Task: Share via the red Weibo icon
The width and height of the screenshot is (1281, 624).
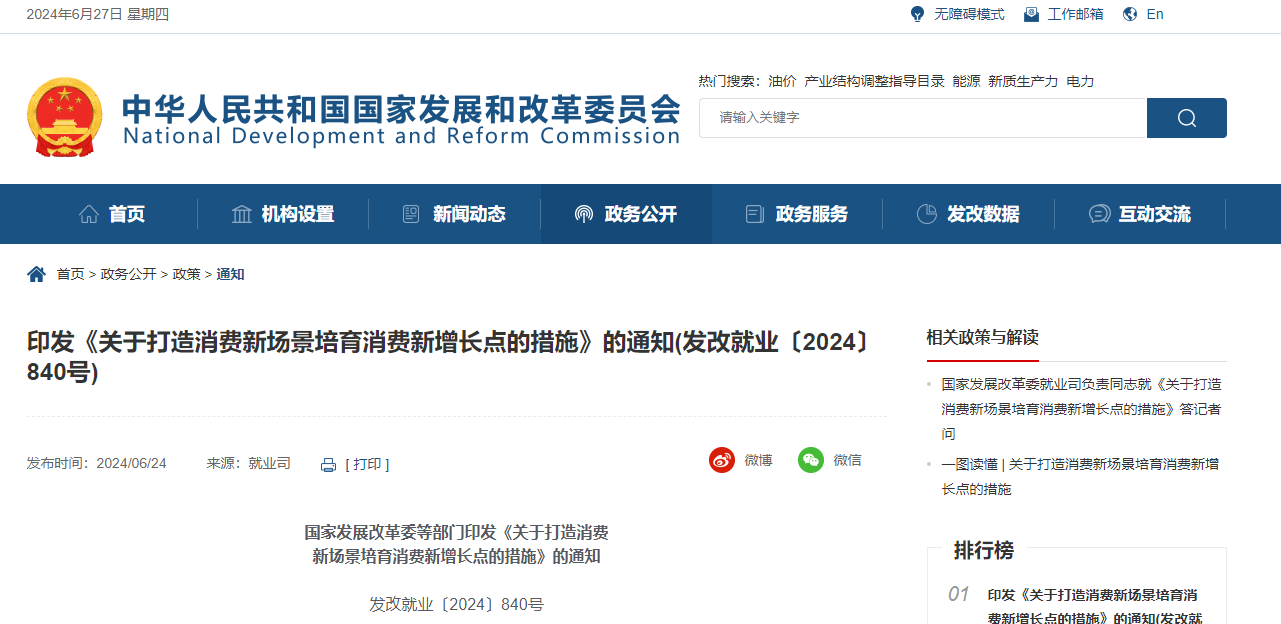Action: tap(722, 460)
